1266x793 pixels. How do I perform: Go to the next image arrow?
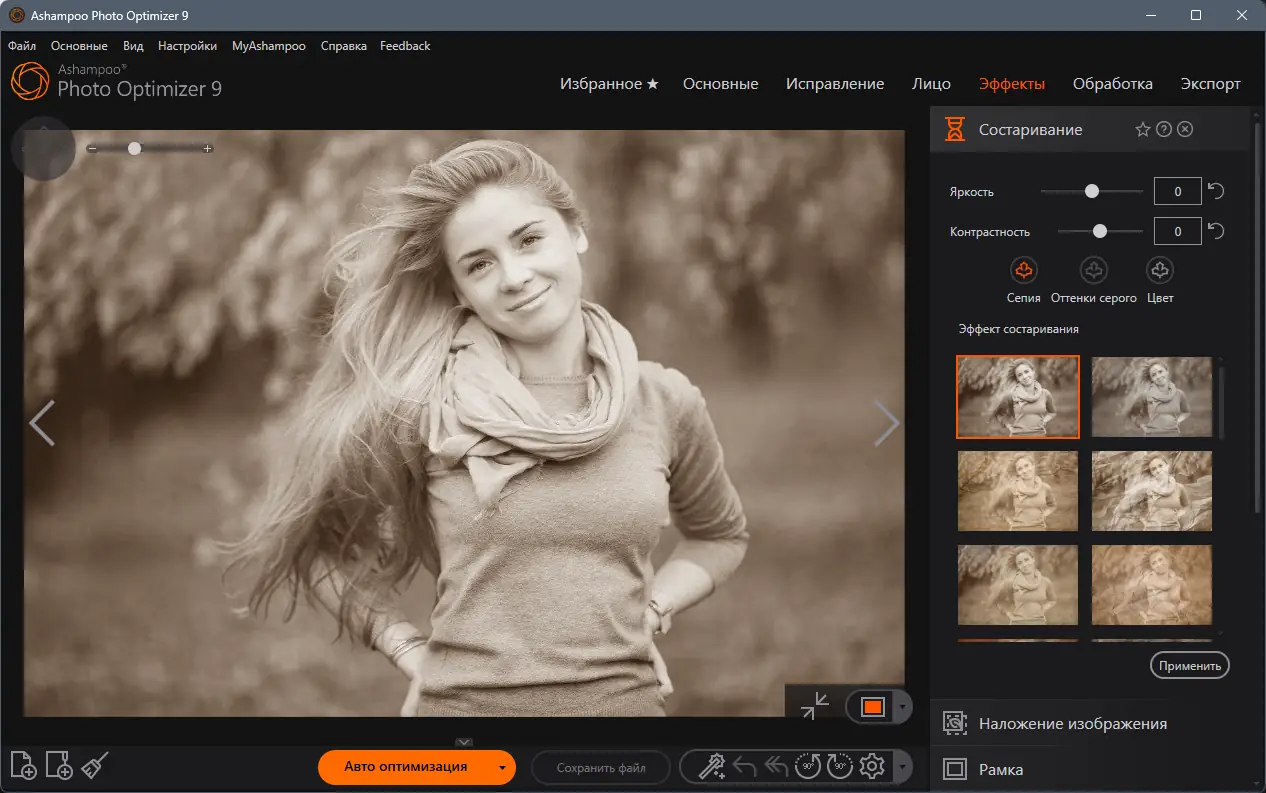click(x=887, y=423)
